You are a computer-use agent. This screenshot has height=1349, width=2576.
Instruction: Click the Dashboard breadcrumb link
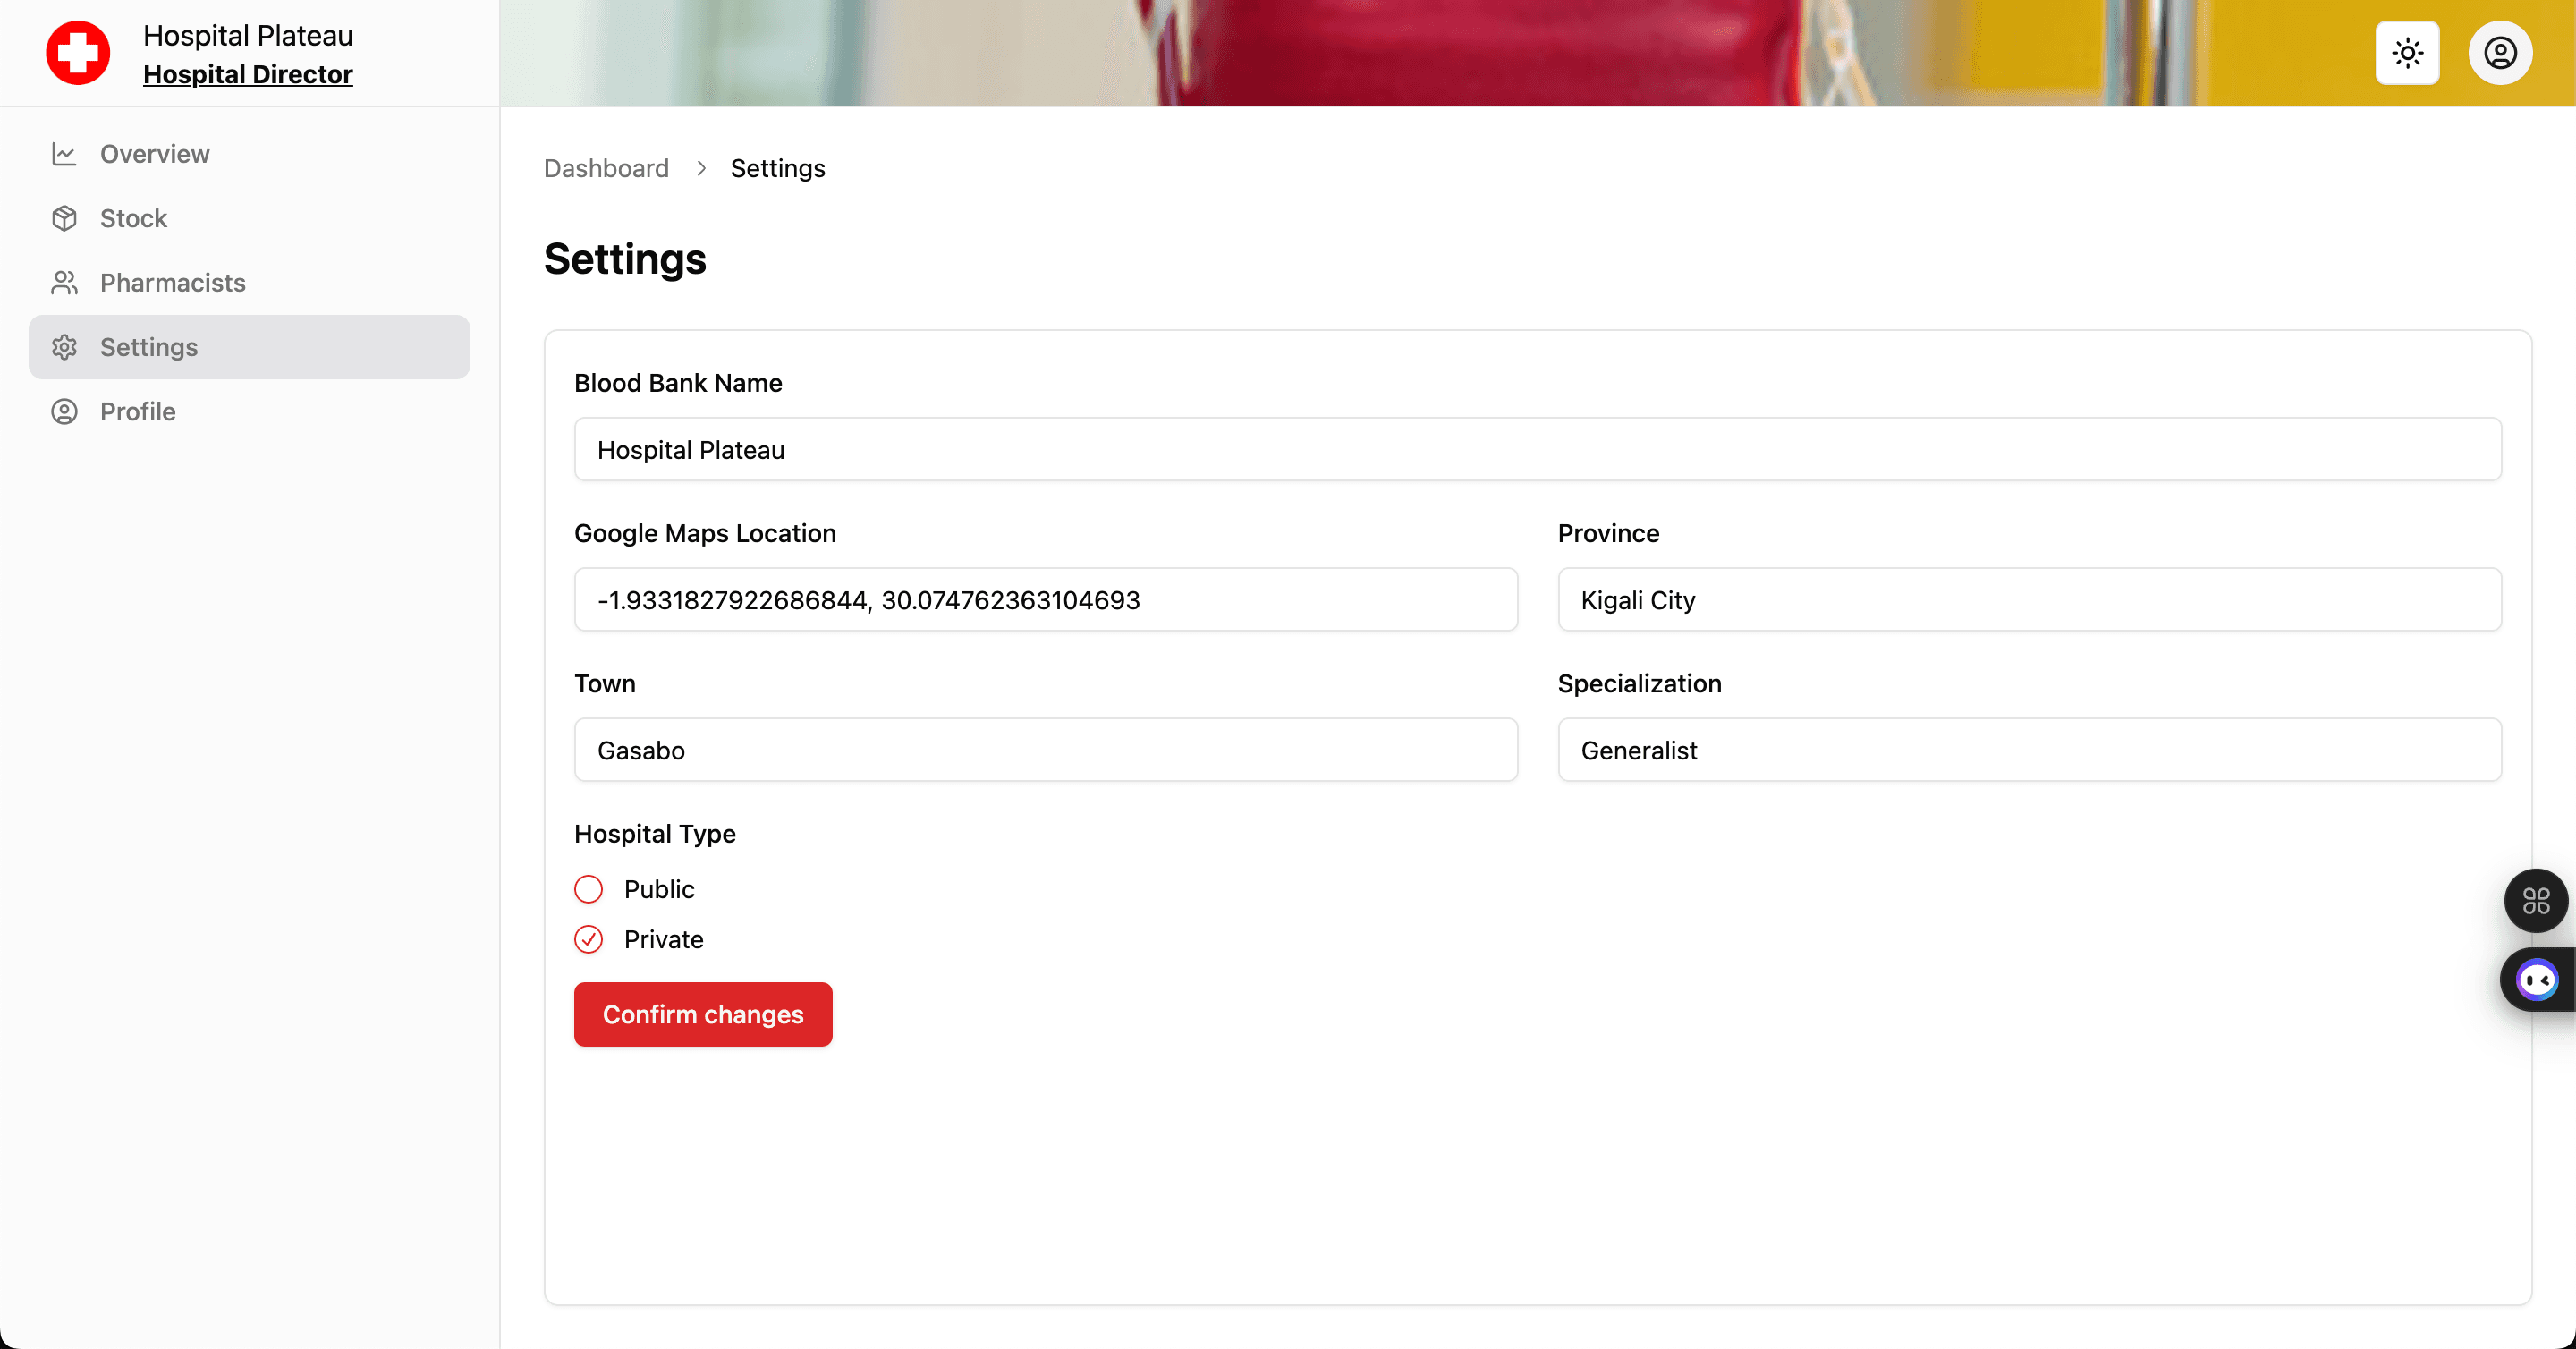tap(605, 168)
